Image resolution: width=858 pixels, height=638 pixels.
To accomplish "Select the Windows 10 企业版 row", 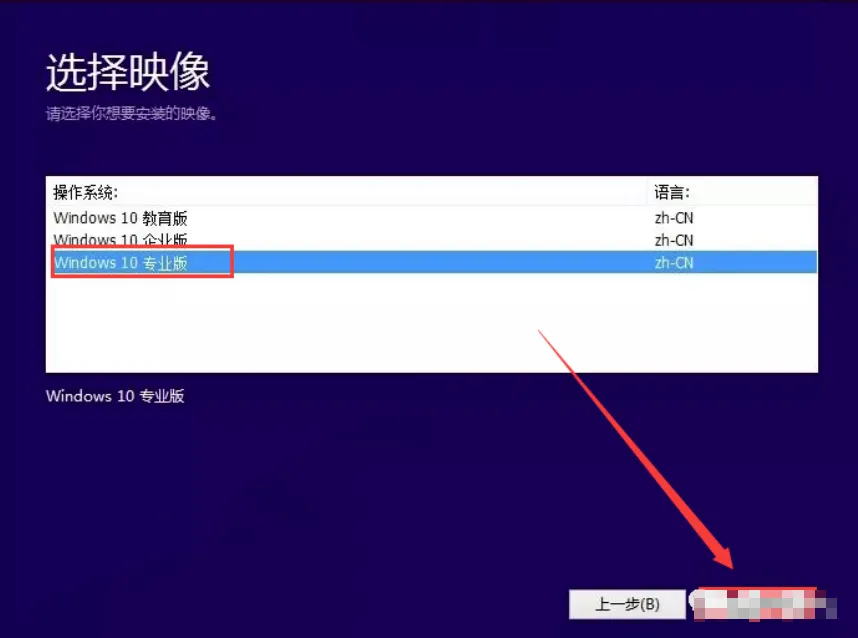I will [x=432, y=240].
